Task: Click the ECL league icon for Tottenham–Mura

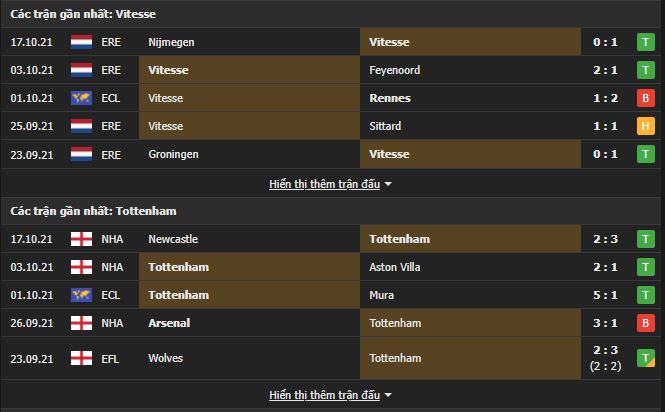Action: tap(81, 295)
